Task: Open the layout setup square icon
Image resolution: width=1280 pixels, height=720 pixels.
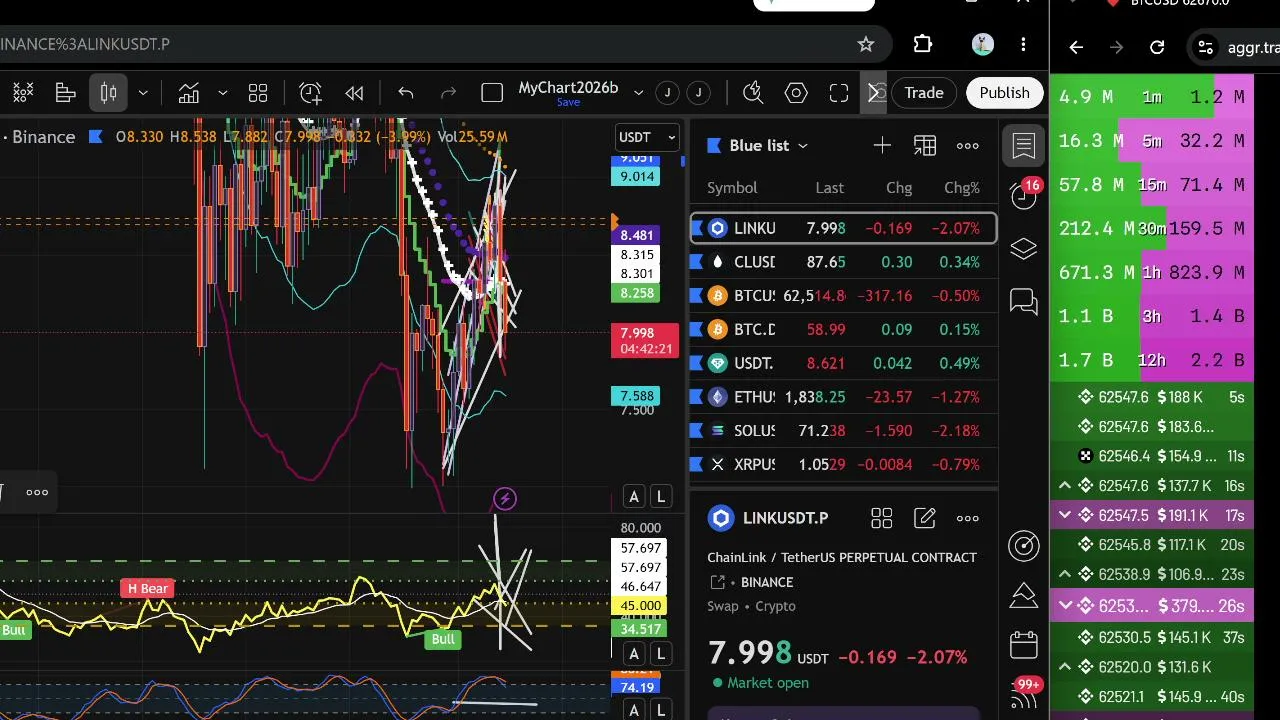Action: click(x=492, y=93)
